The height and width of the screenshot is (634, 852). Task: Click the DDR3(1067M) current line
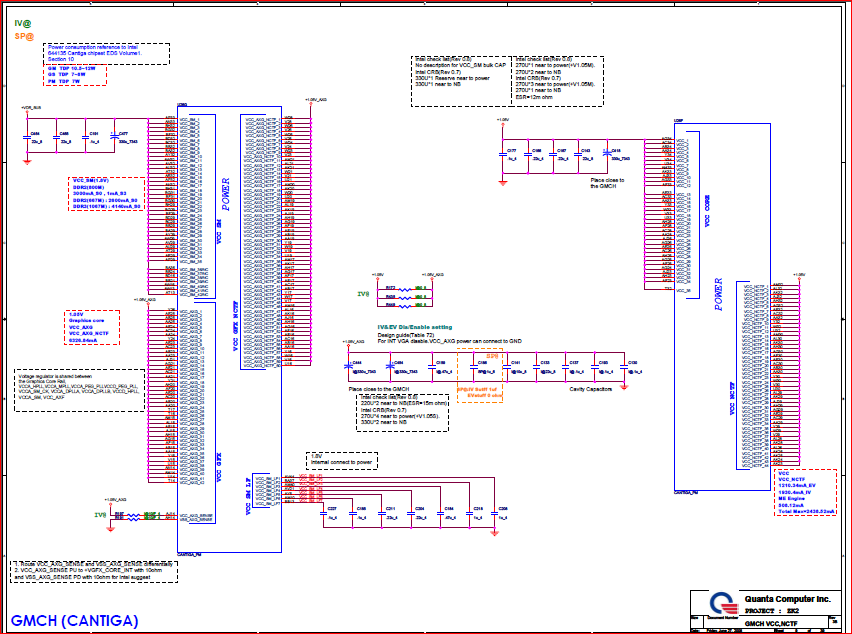coord(107,206)
